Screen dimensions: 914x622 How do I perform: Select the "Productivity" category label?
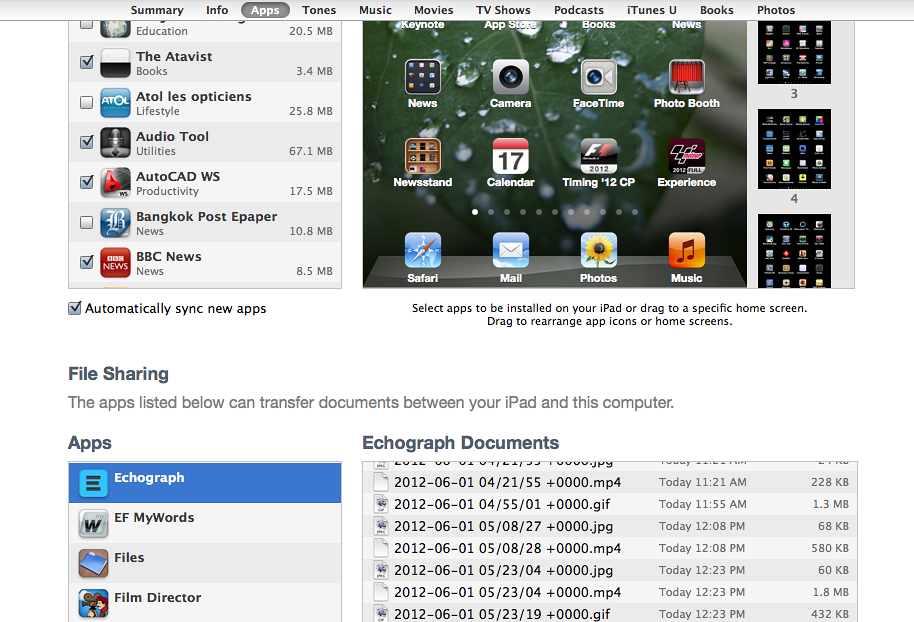167,191
